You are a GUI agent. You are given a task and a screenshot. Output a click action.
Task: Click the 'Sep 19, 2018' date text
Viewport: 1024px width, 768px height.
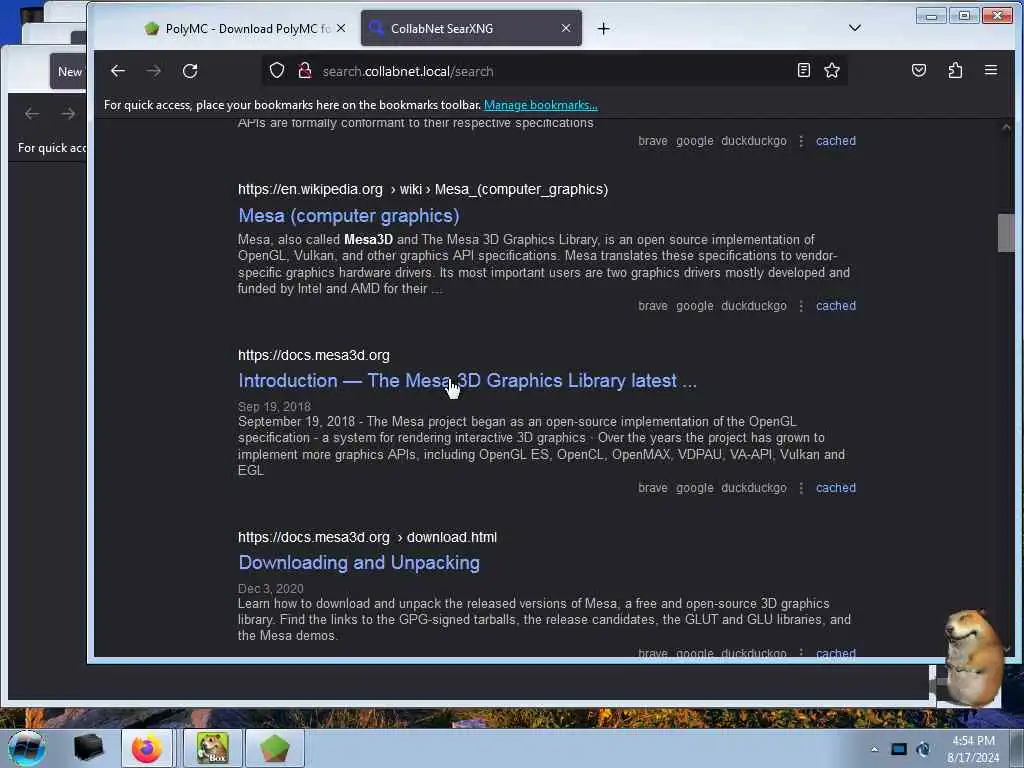pos(274,407)
